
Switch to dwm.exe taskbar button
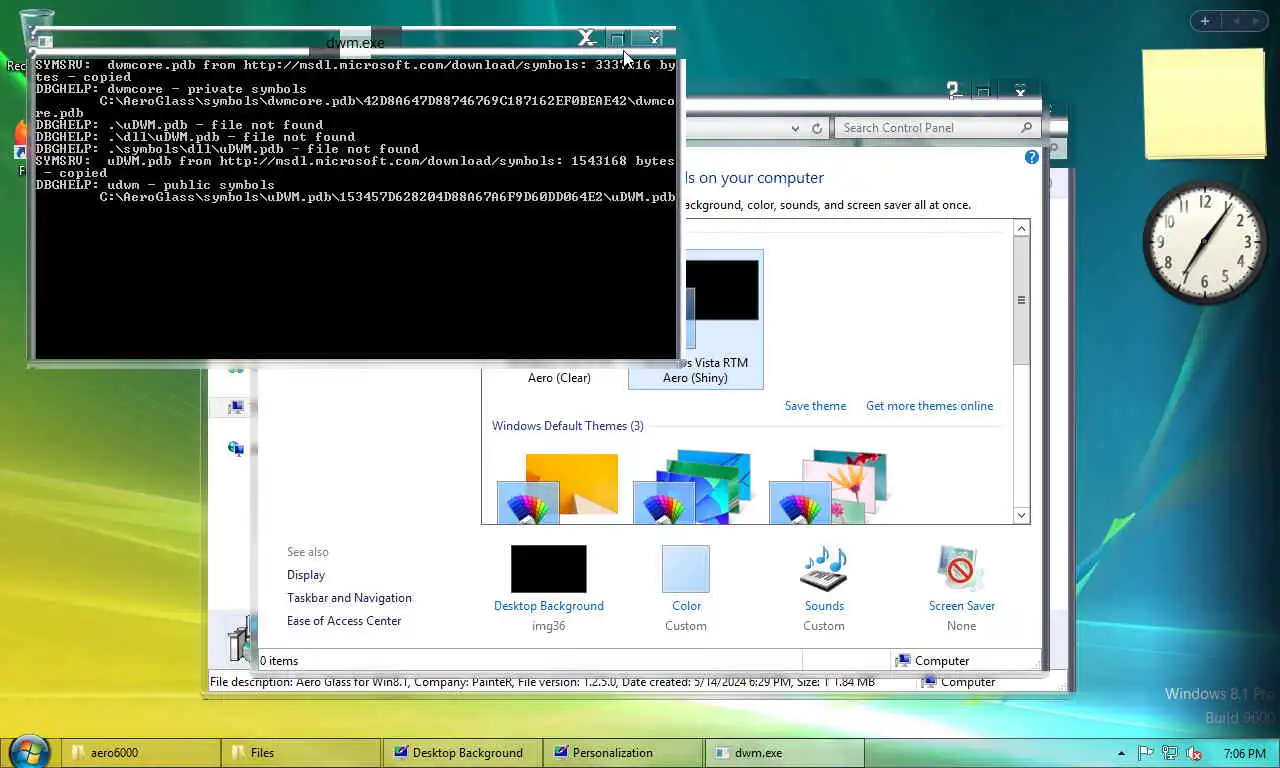784,753
